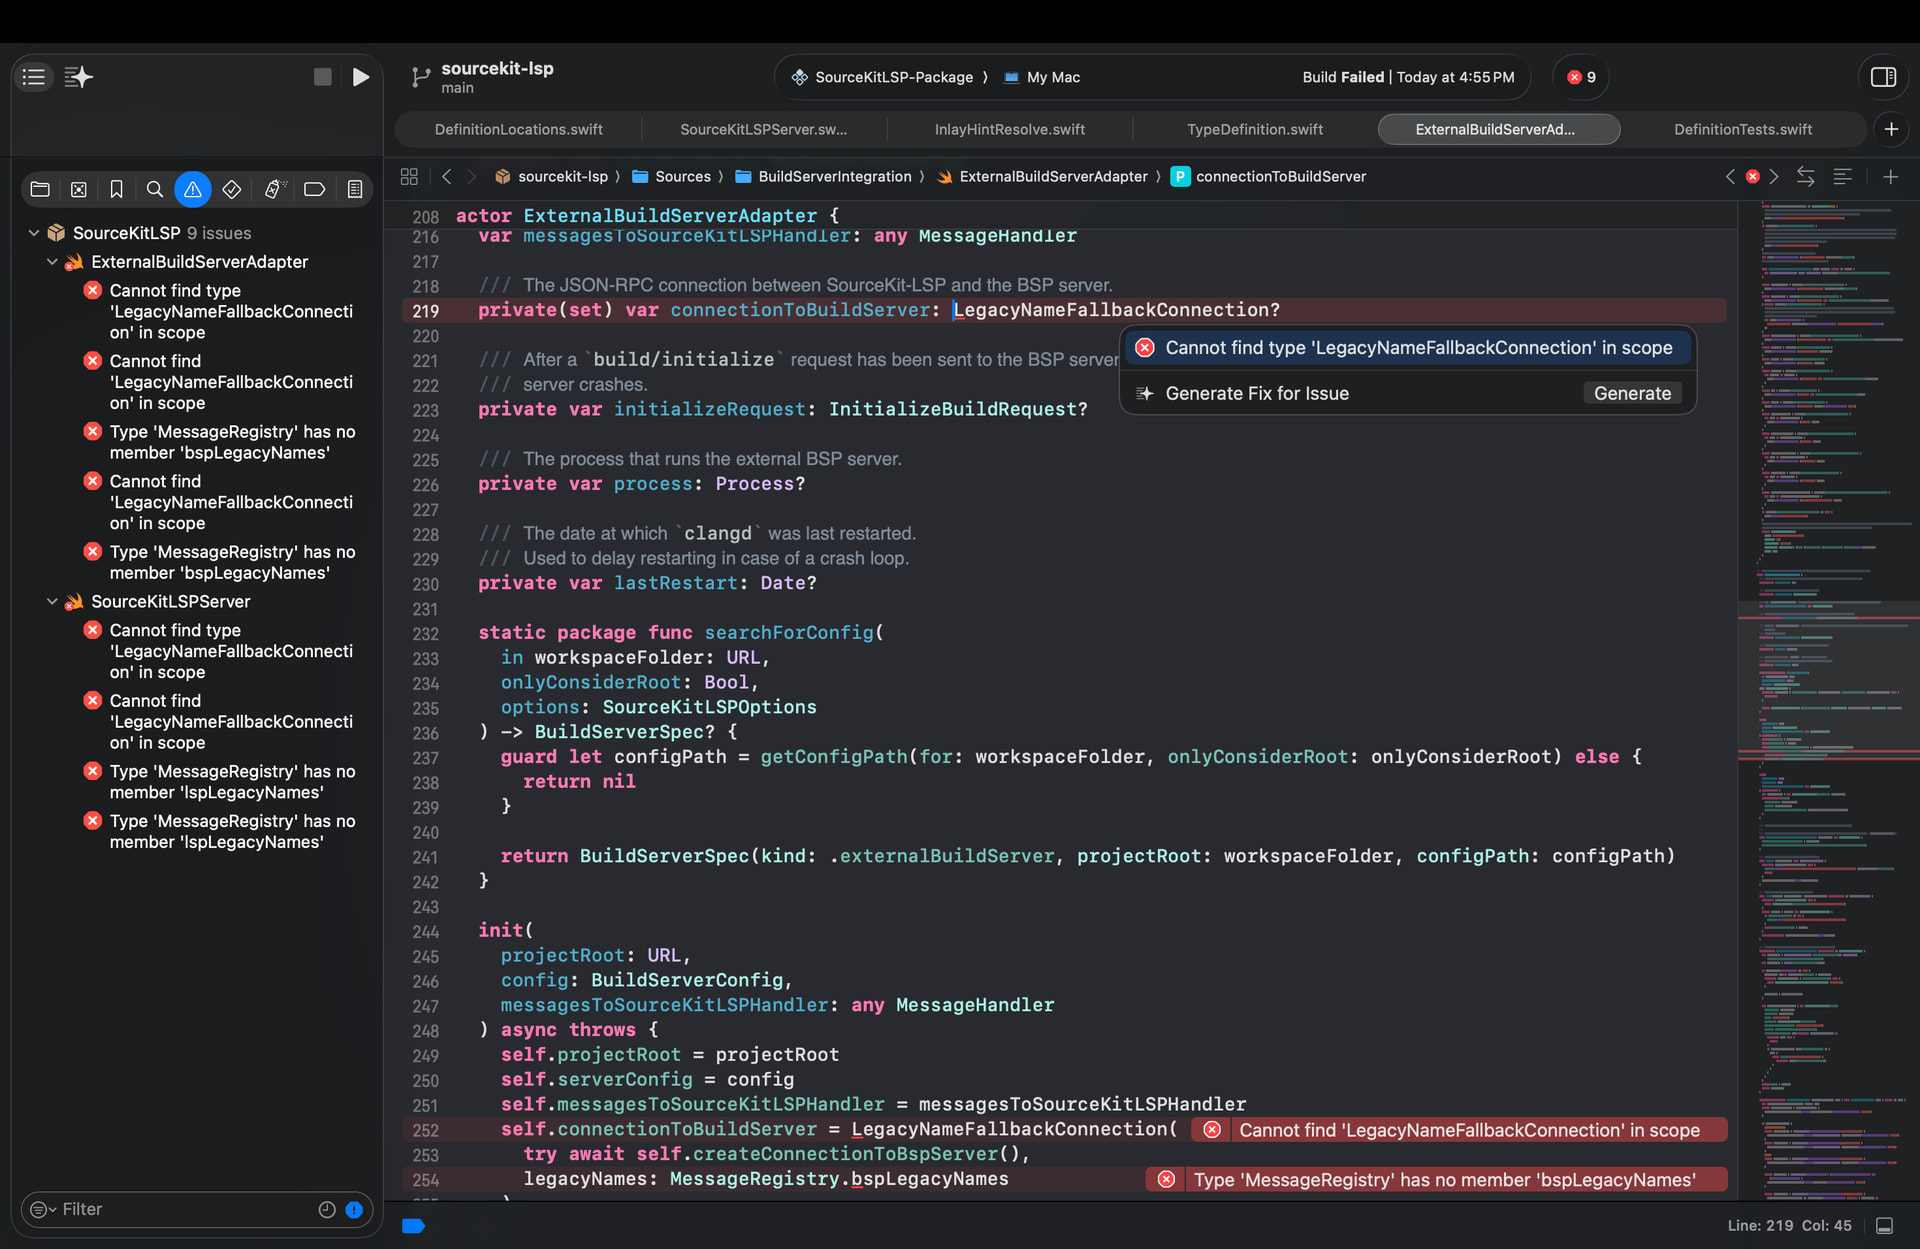The height and width of the screenshot is (1249, 1920).
Task: Click the red error indicator in jump bar
Action: click(x=1752, y=176)
